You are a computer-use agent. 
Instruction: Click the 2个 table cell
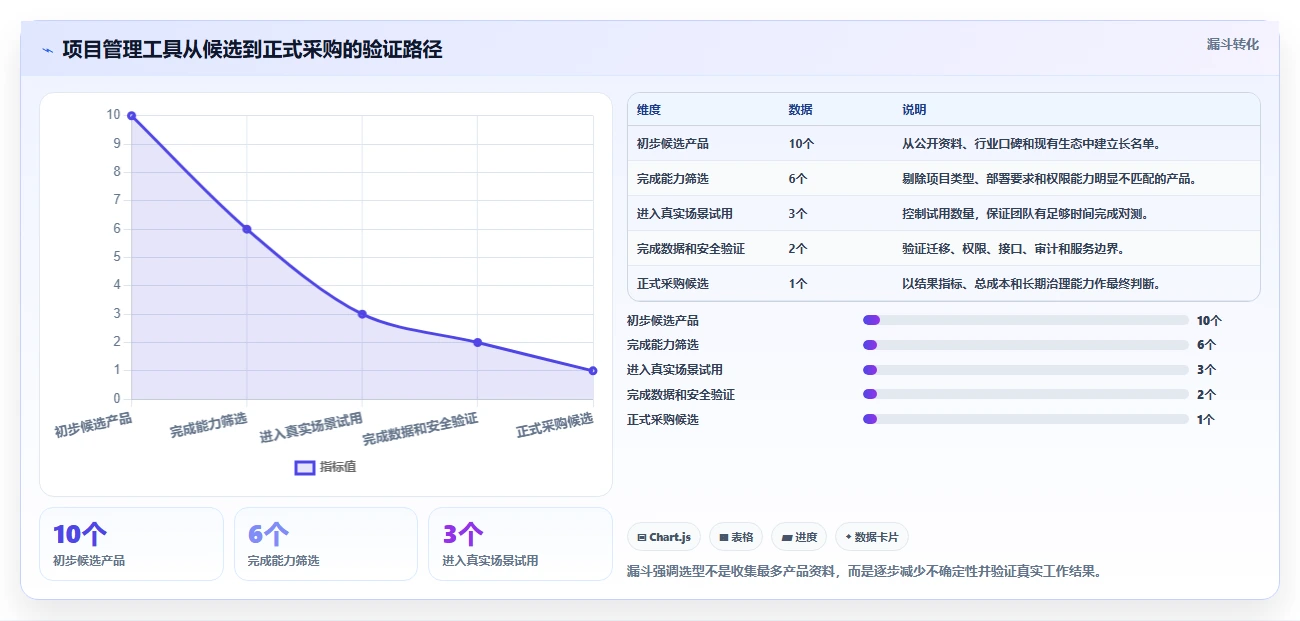[x=798, y=249]
